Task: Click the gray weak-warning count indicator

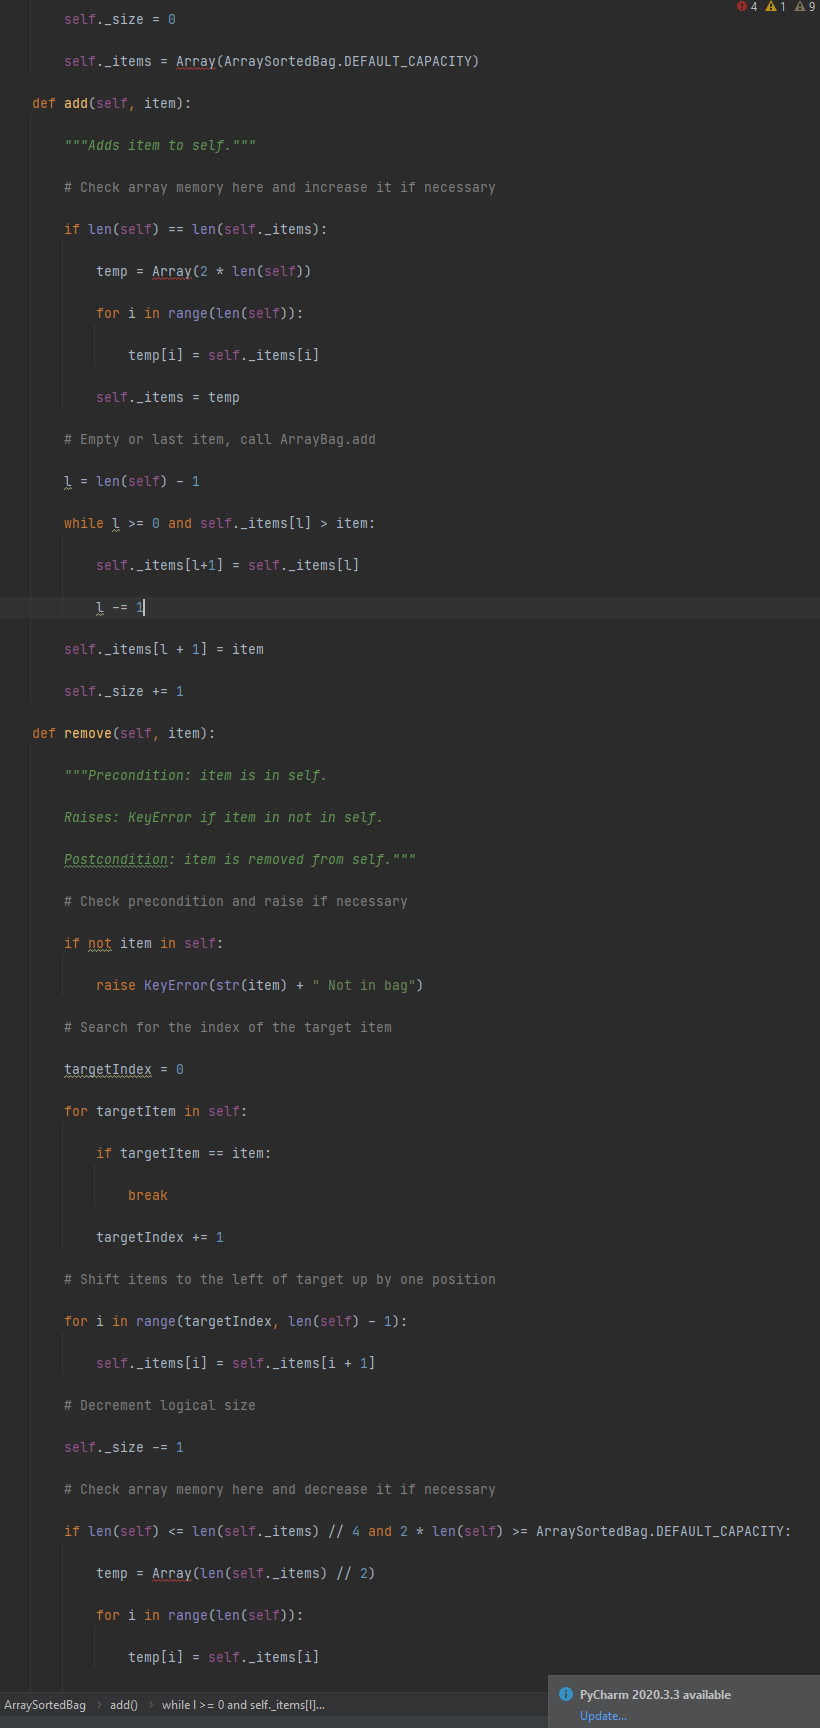Action: [x=805, y=7]
